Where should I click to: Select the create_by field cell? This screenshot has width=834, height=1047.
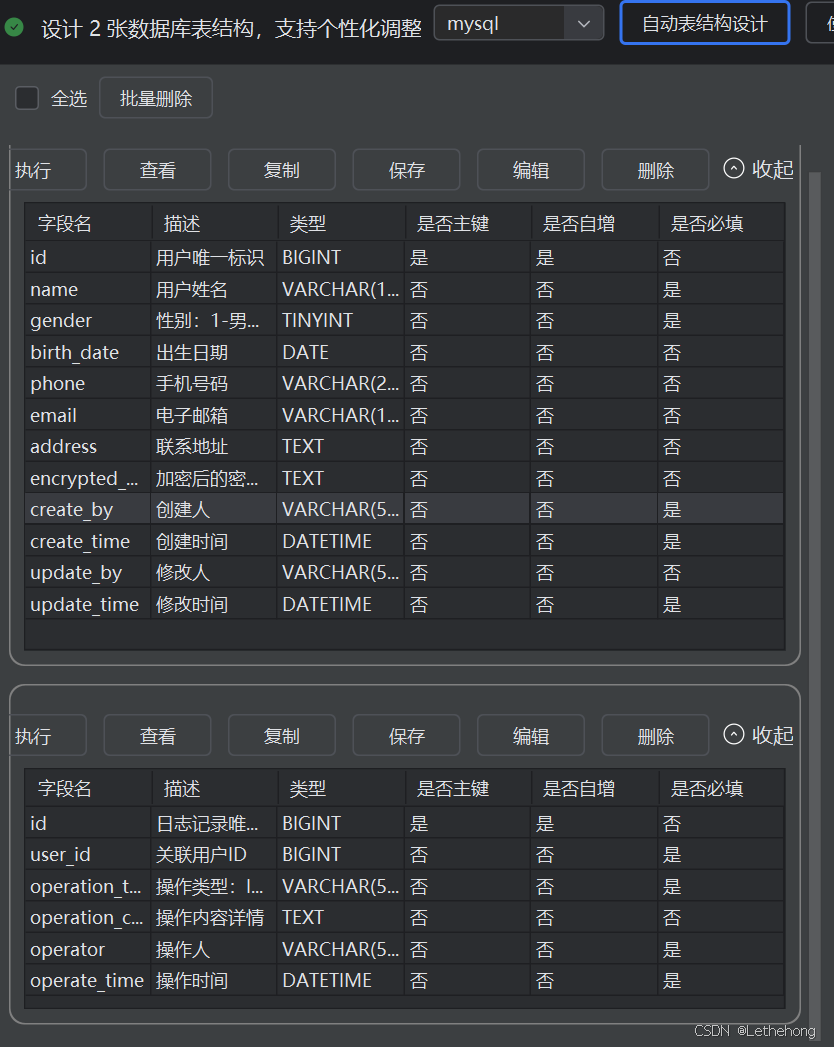pos(88,509)
